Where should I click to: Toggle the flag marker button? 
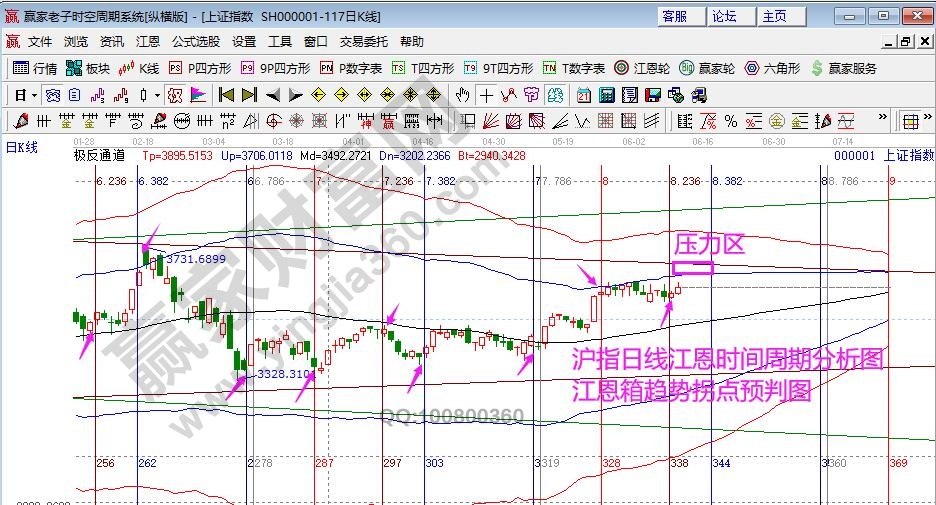click(x=197, y=95)
